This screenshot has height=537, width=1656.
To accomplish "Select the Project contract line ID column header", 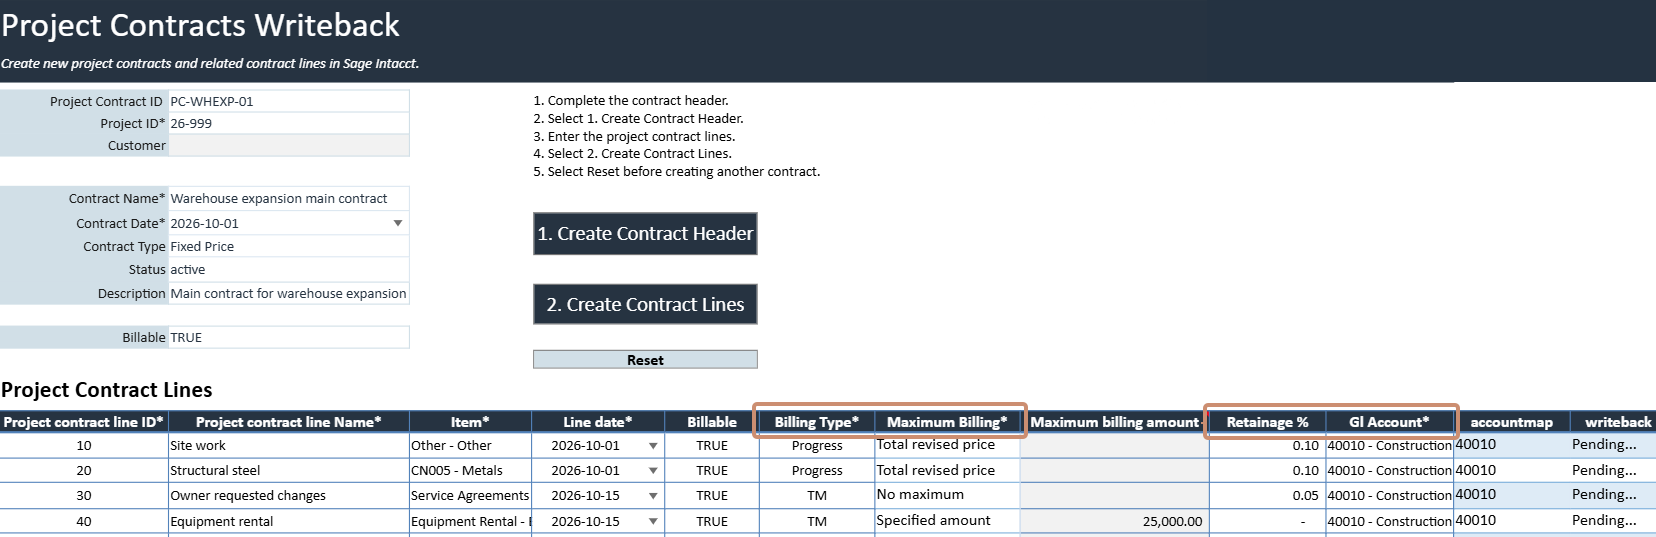I will [x=83, y=422].
